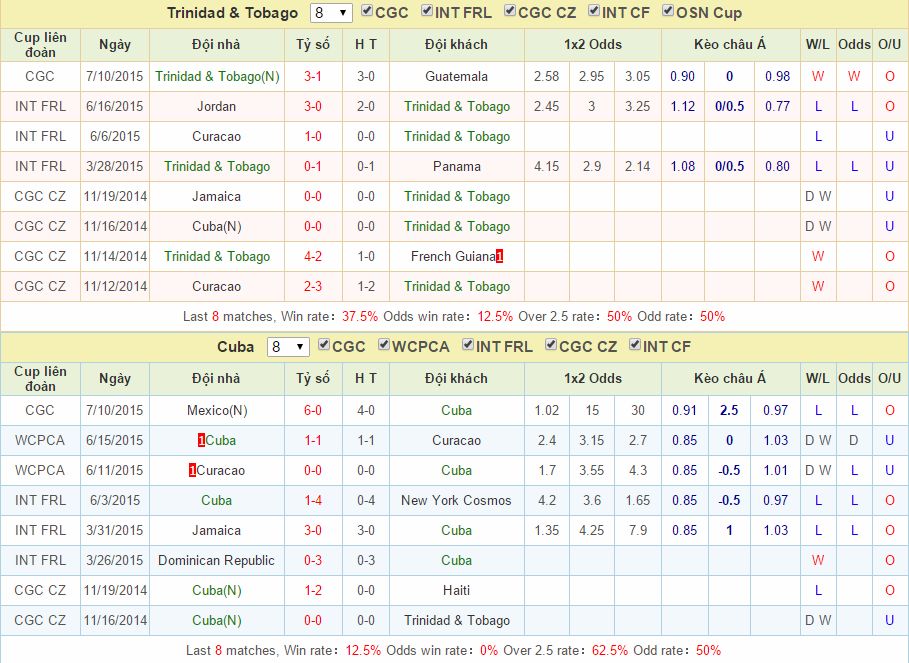Image resolution: width=909 pixels, height=663 pixels.
Task: Click 1-2 score of Haiti match
Action: coord(313,591)
